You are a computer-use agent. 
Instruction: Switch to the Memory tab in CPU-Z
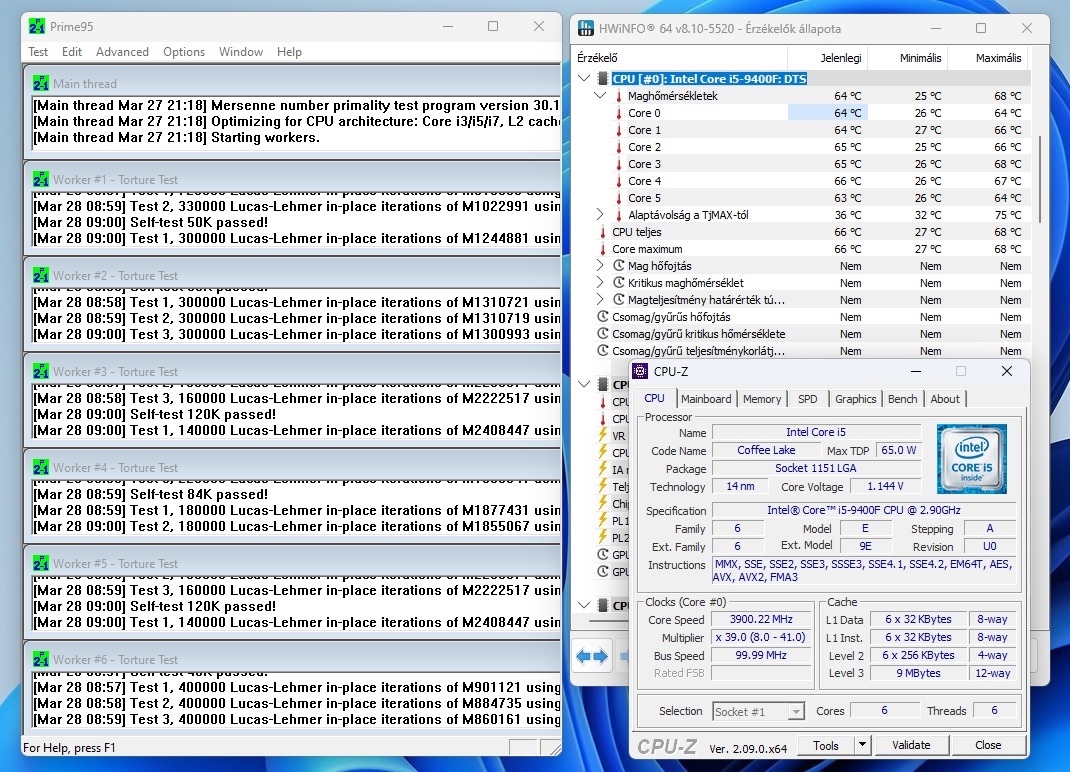[x=762, y=399]
